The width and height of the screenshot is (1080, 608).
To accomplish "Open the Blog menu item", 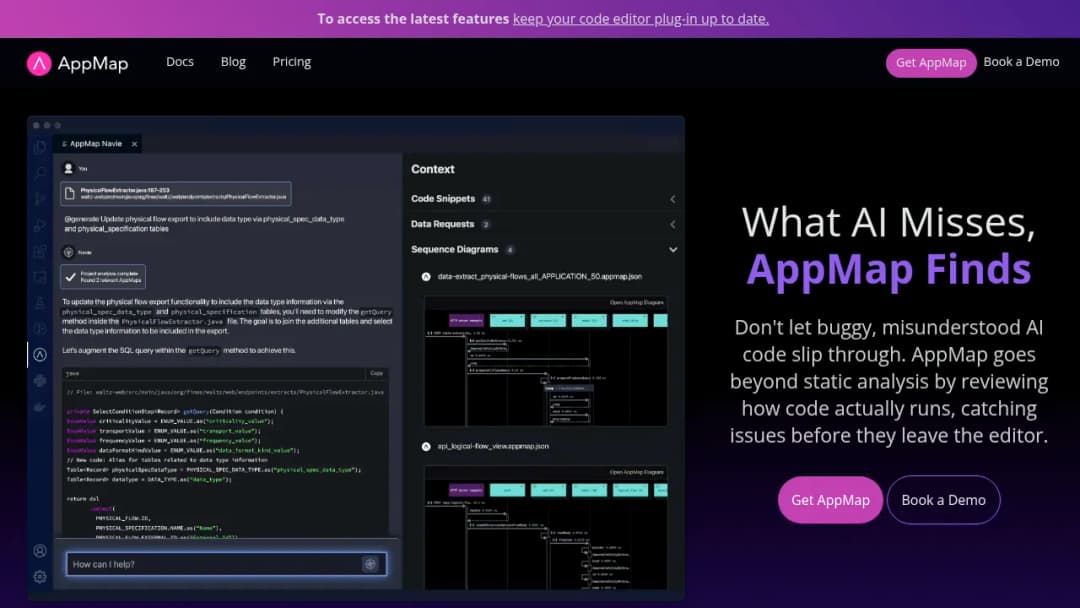I will click(233, 61).
